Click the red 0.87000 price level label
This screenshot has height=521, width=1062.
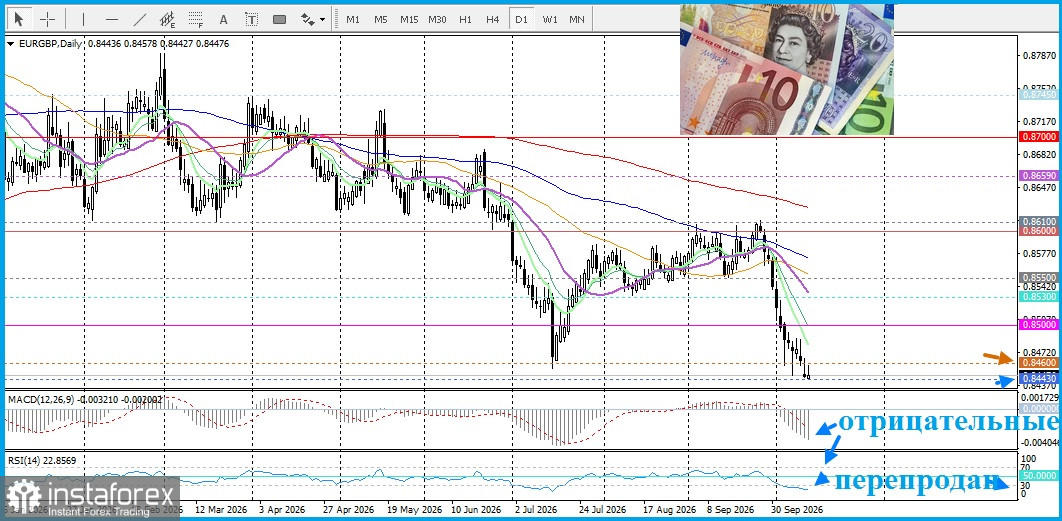pyautogui.click(x=1040, y=136)
